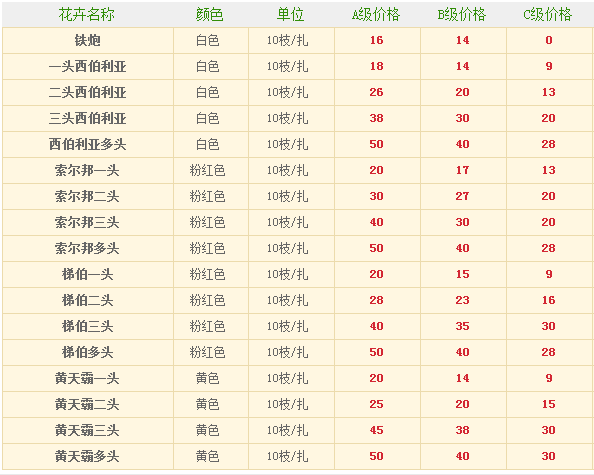The image size is (594, 475).
Task: Click the 颜色 column header
Action: [x=209, y=15]
